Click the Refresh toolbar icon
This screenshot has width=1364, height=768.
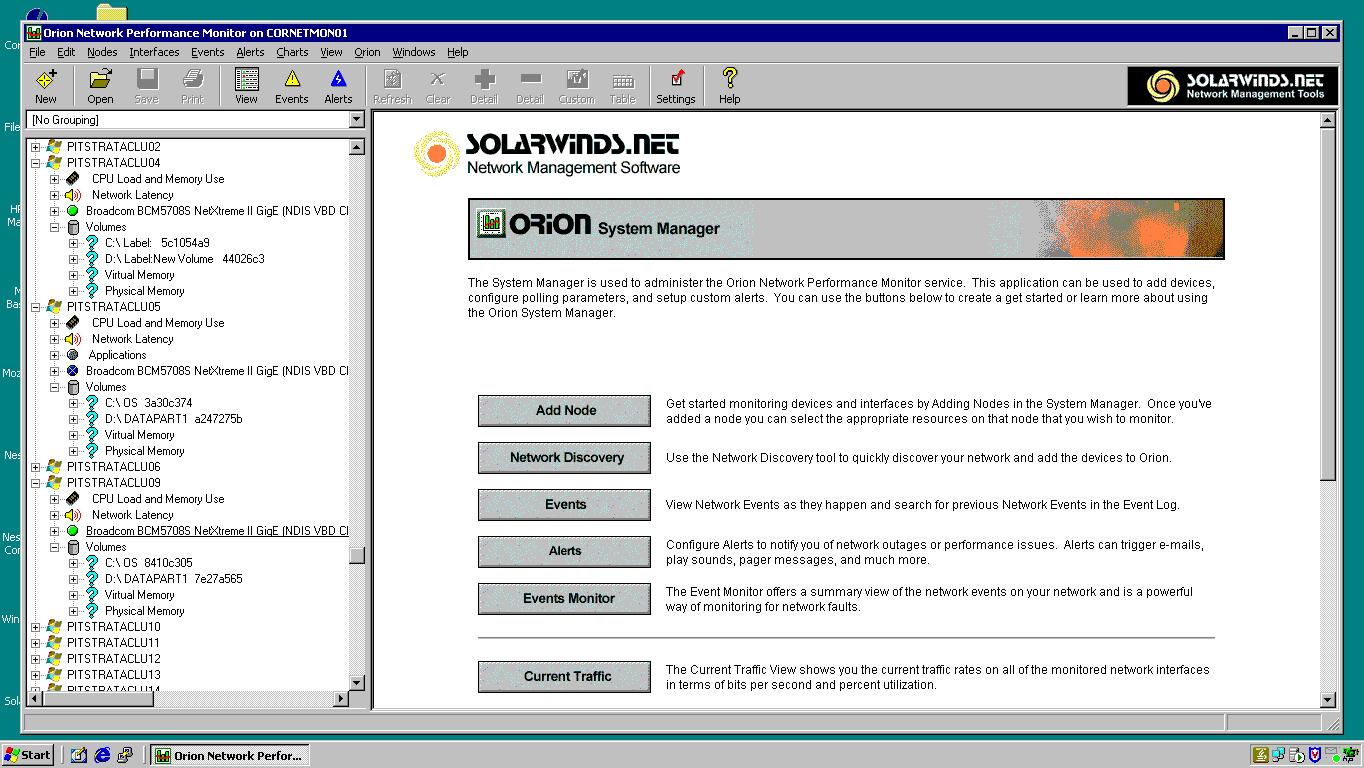[392, 86]
